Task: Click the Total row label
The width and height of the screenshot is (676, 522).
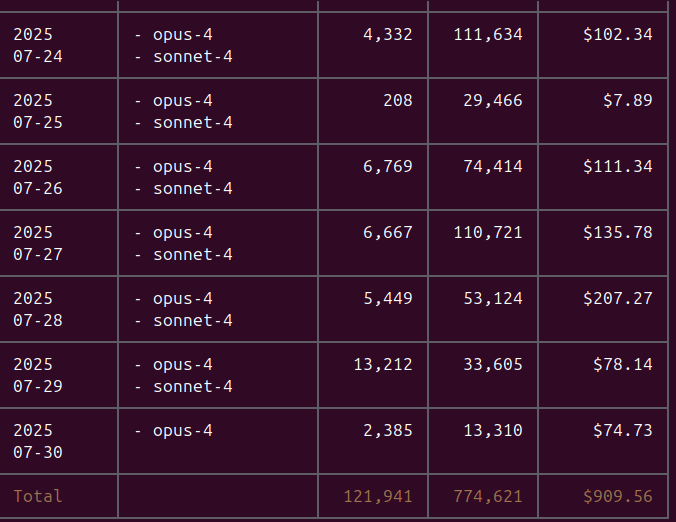Action: [x=38, y=496]
